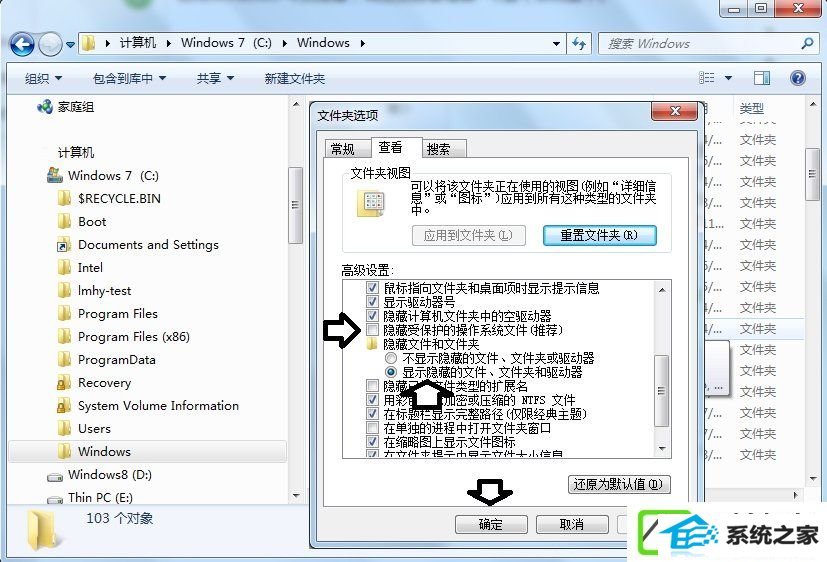Click the 应用到文件夹(L) button

(468, 235)
